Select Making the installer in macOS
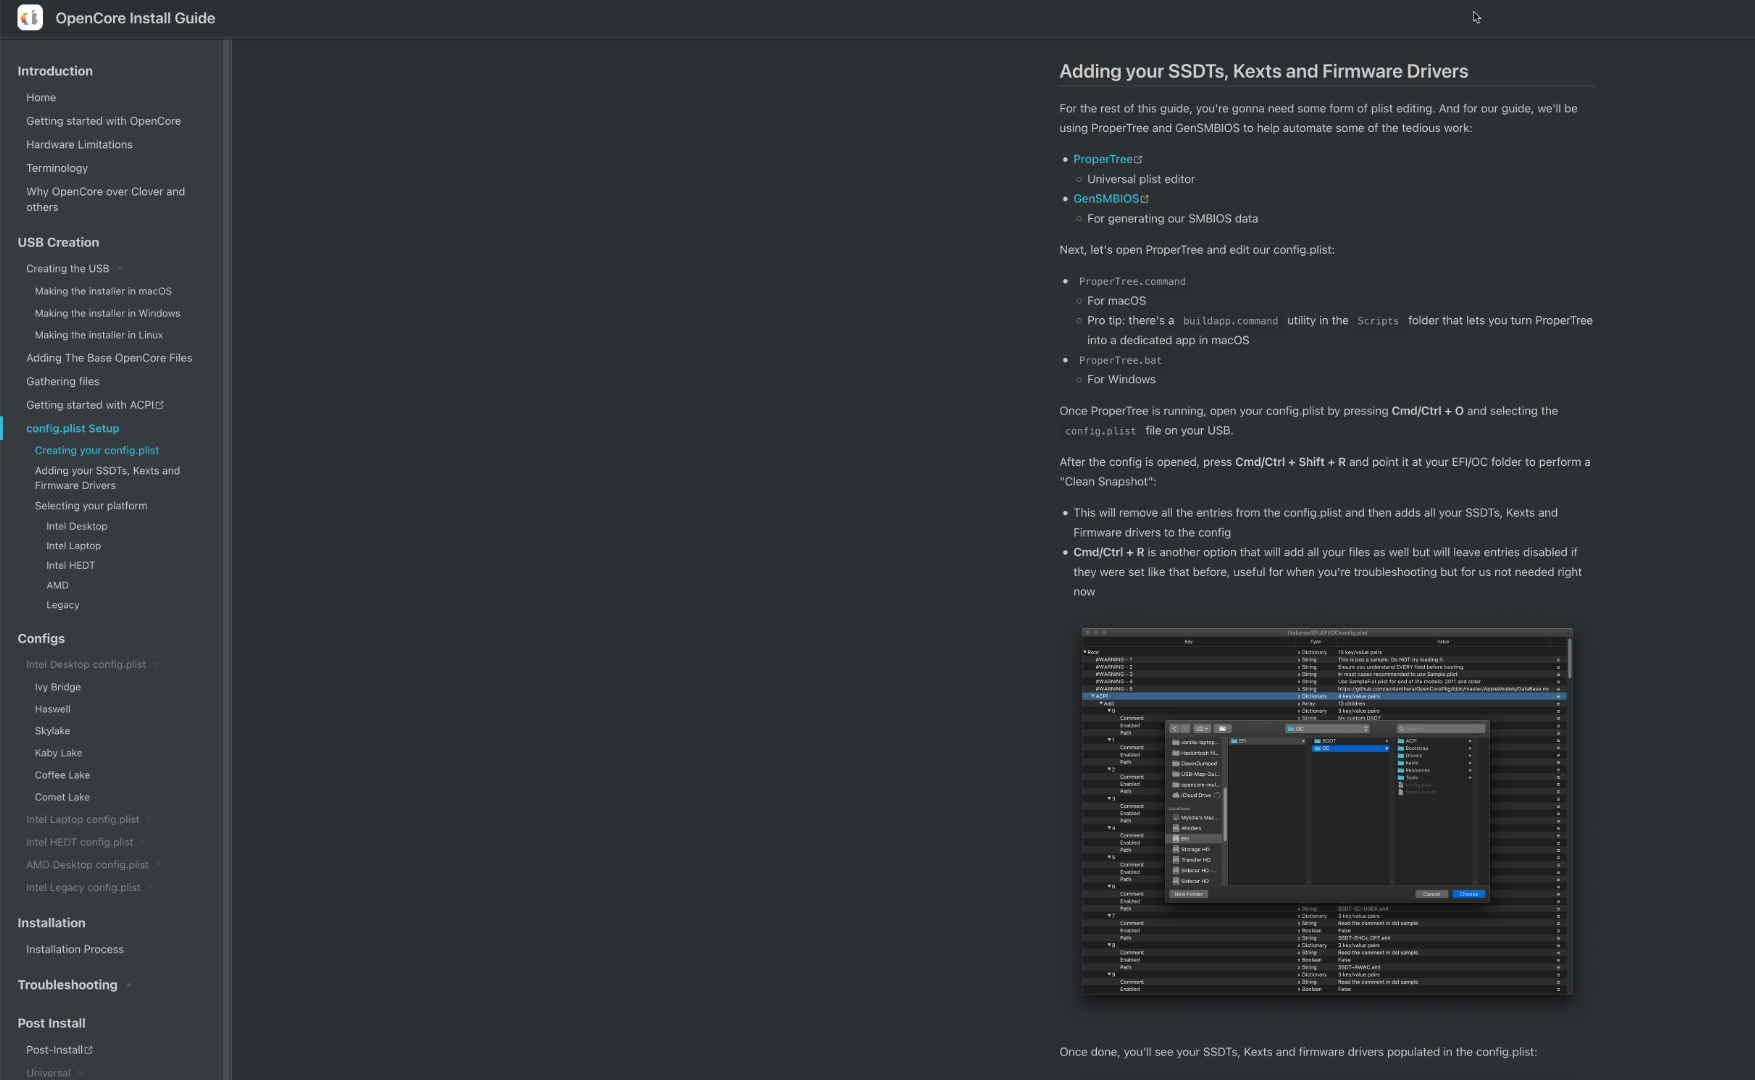The image size is (1755, 1080). click(x=103, y=292)
